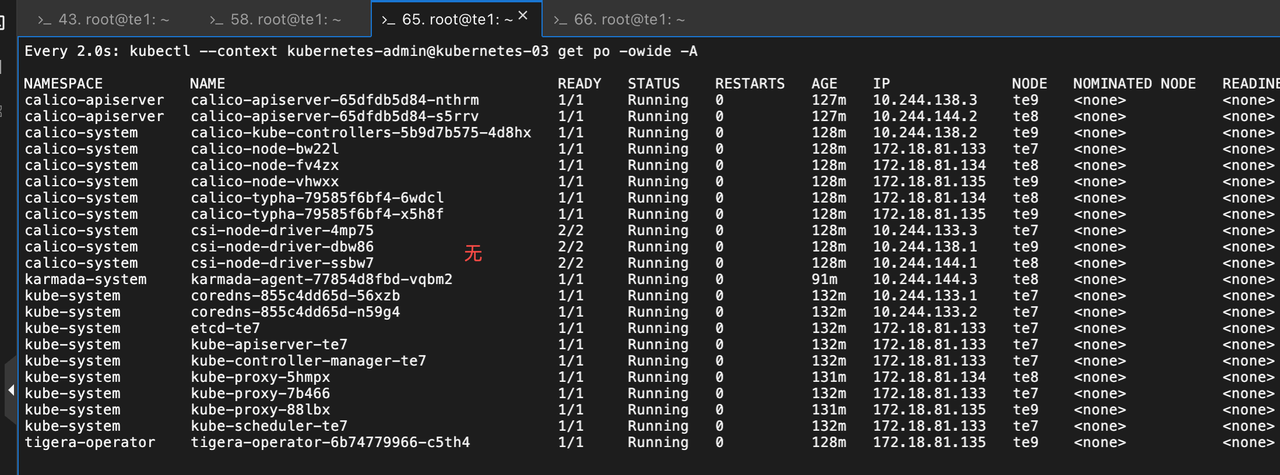Click IP address 10.244.144.2

coord(925,116)
